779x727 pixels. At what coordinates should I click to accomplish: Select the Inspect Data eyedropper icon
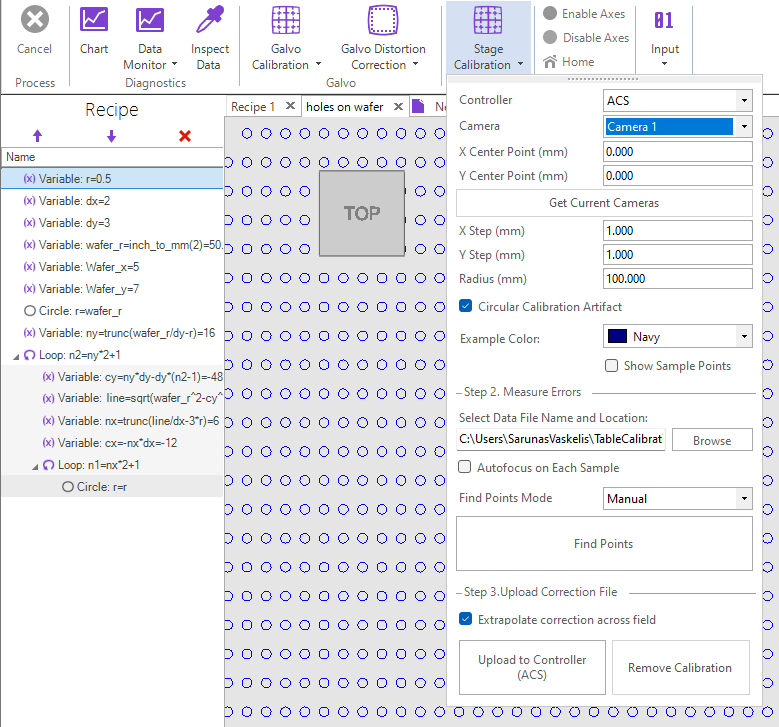[x=209, y=20]
